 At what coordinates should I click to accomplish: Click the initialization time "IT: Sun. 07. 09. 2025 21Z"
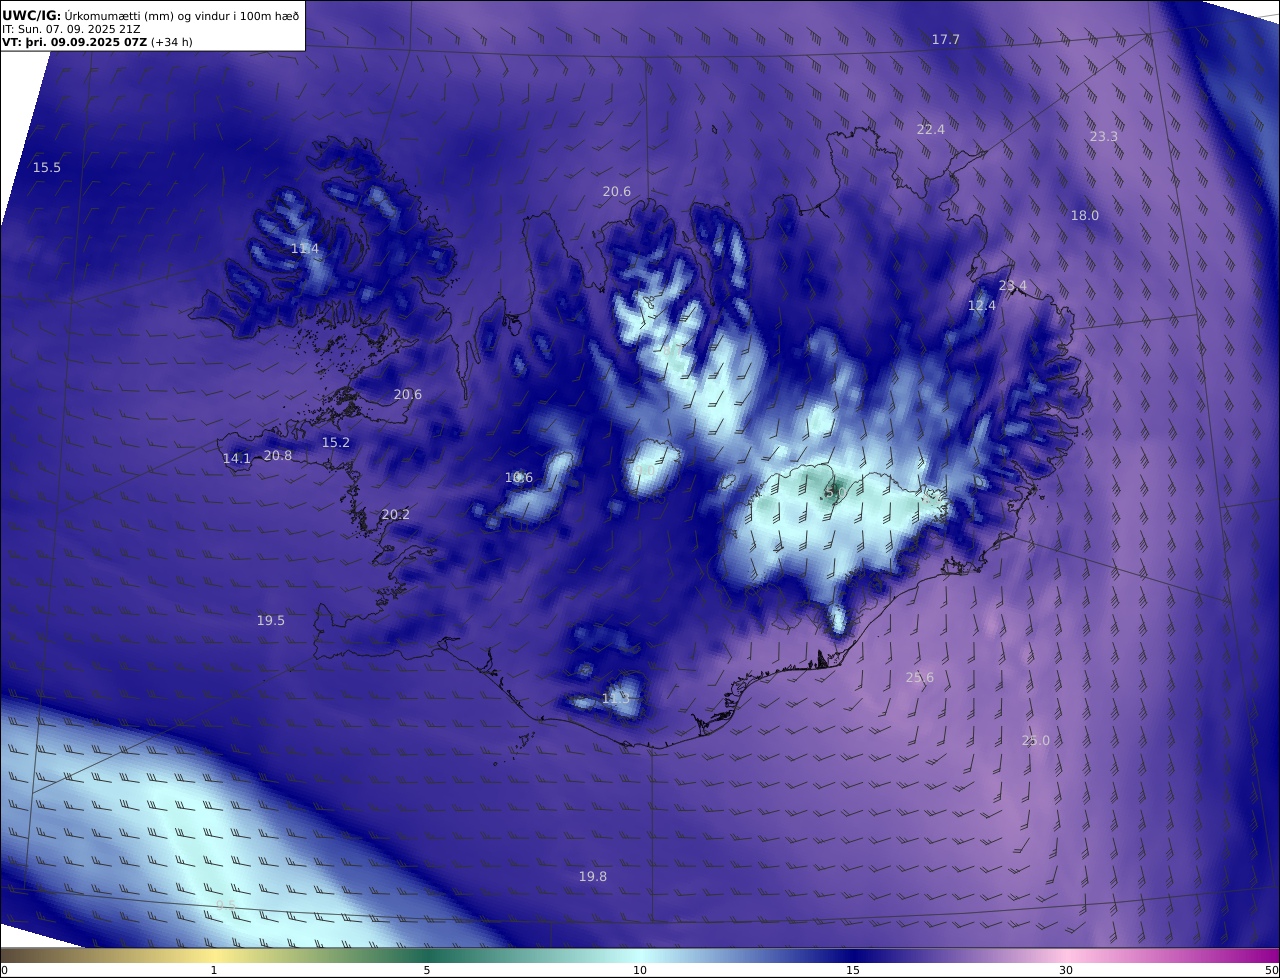tap(71, 29)
